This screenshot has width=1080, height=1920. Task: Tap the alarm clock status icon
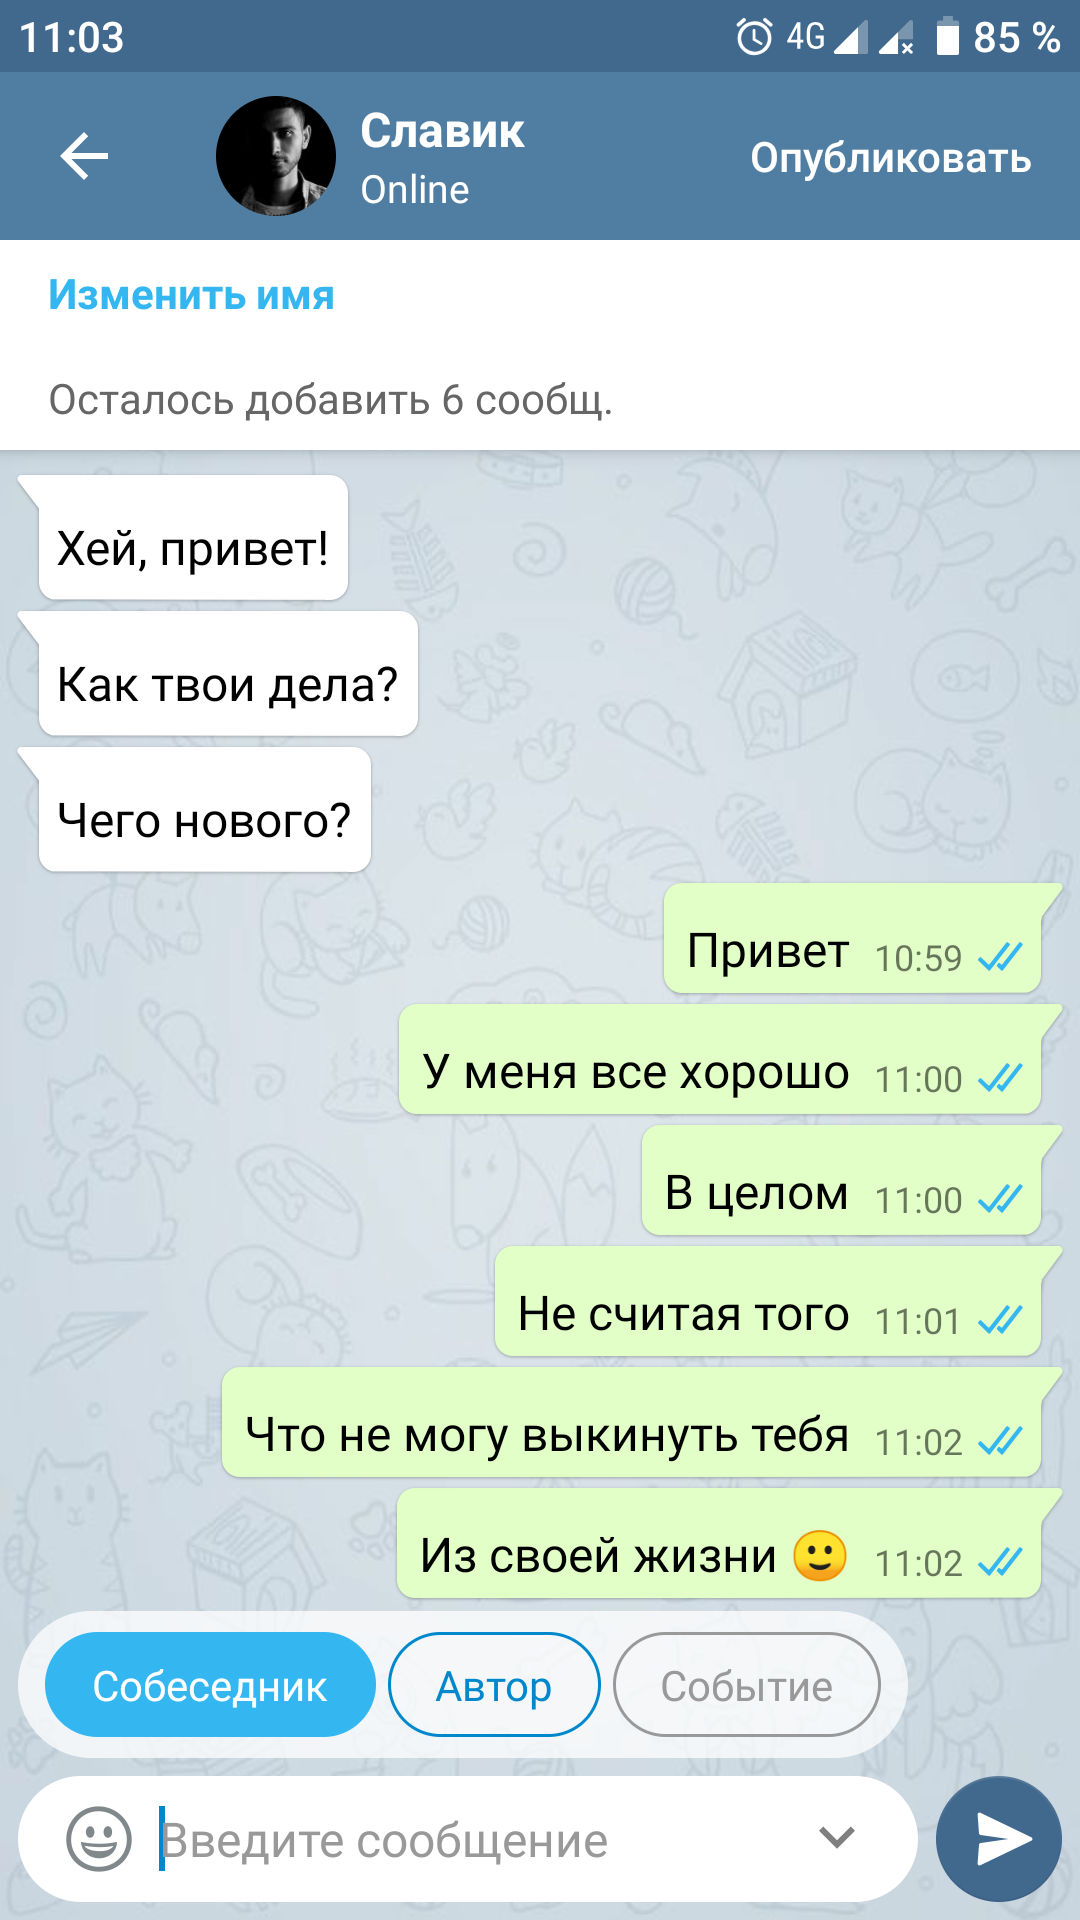754,37
